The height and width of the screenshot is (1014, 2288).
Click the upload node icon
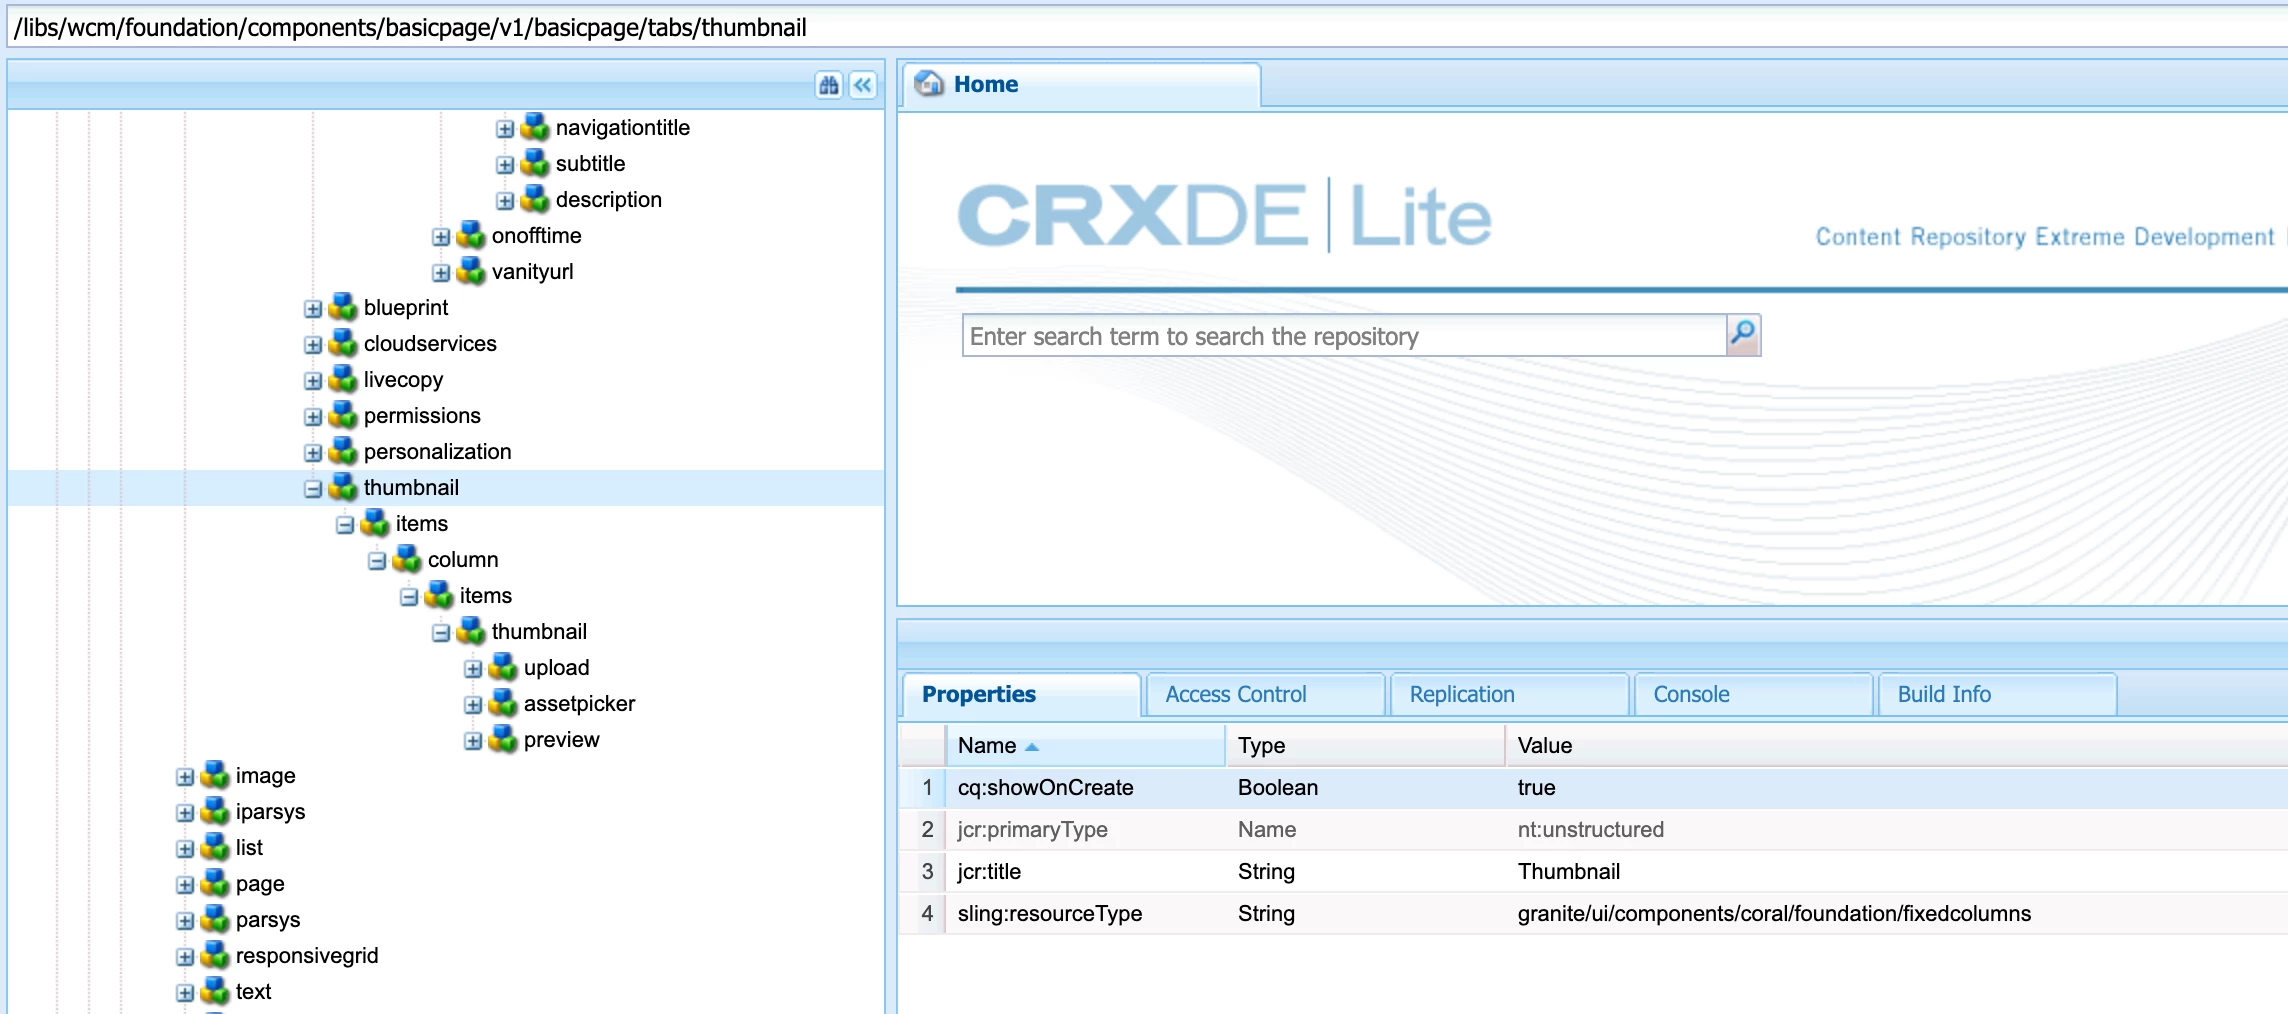coord(504,667)
